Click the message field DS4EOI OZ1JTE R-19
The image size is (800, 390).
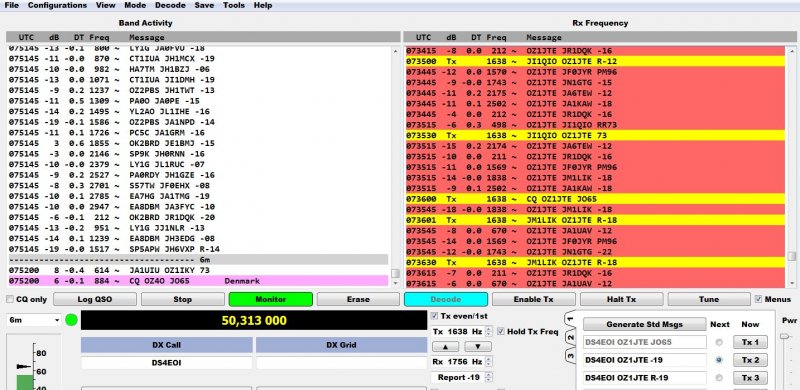pyautogui.click(x=645, y=378)
